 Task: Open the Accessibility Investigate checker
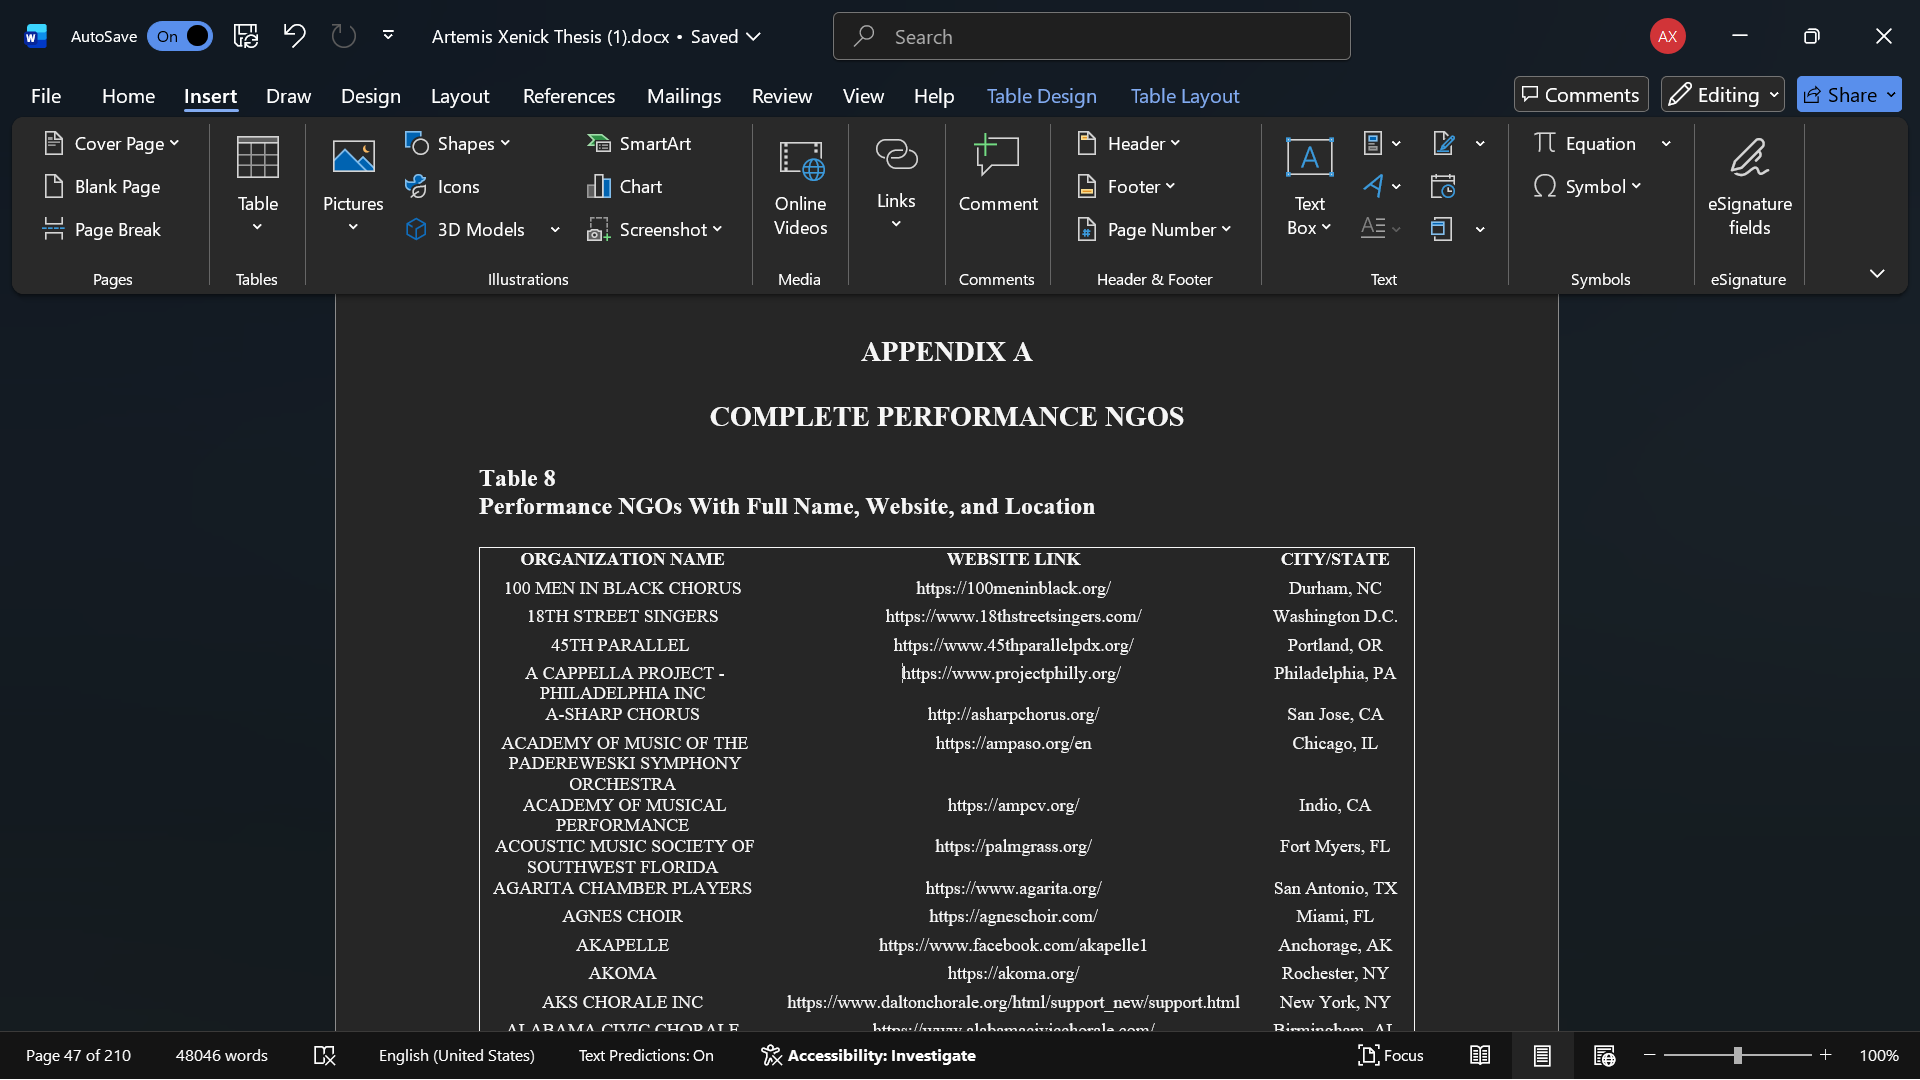tap(868, 1056)
